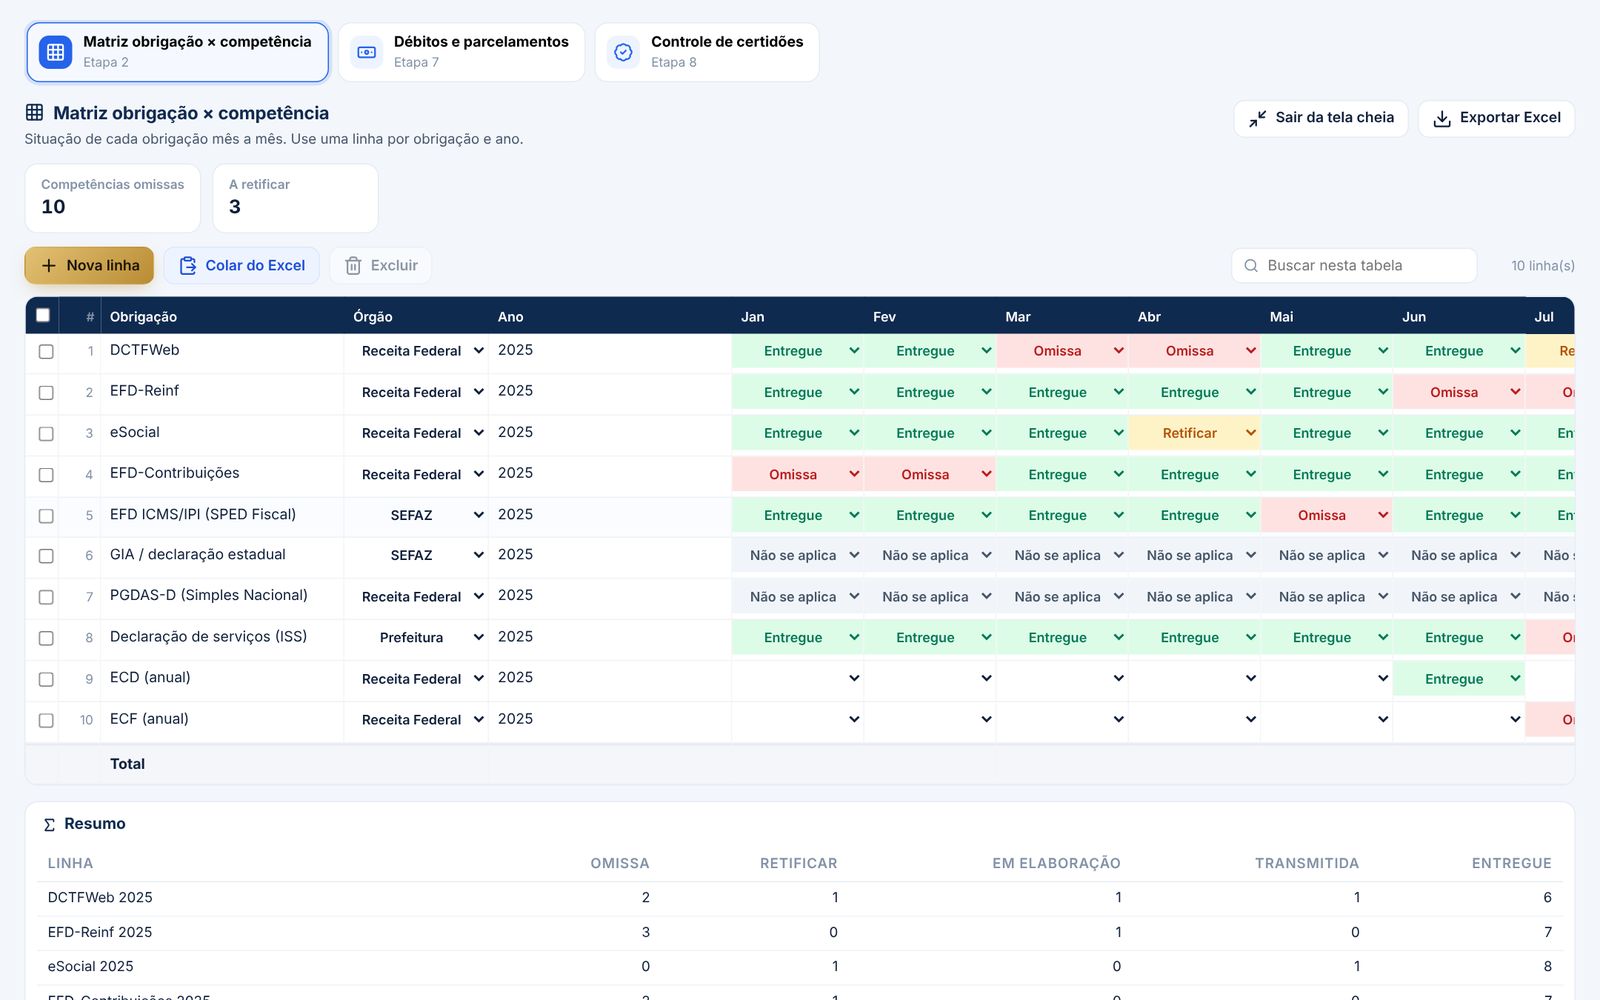Switch to Débitos e parcelamentos tab
1600x1000 pixels.
461,52
